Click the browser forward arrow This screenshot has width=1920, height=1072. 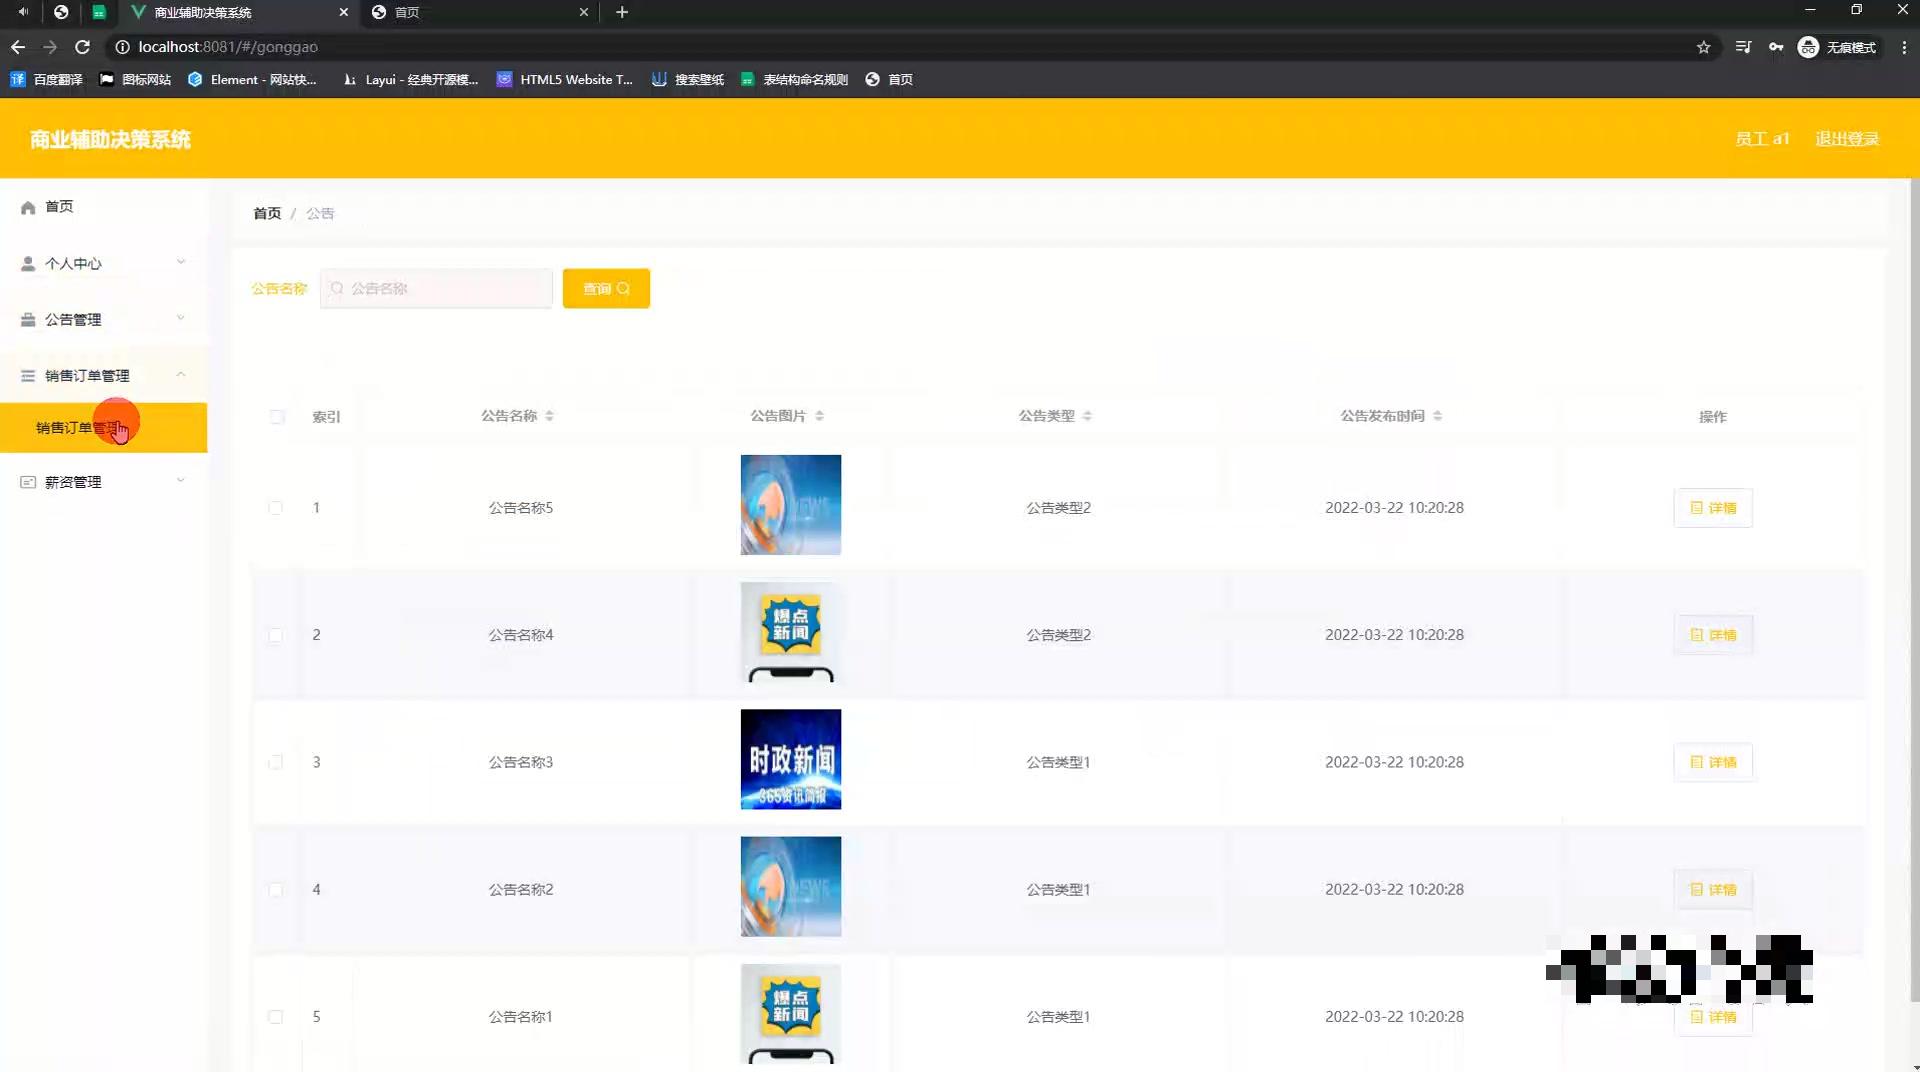tap(50, 47)
